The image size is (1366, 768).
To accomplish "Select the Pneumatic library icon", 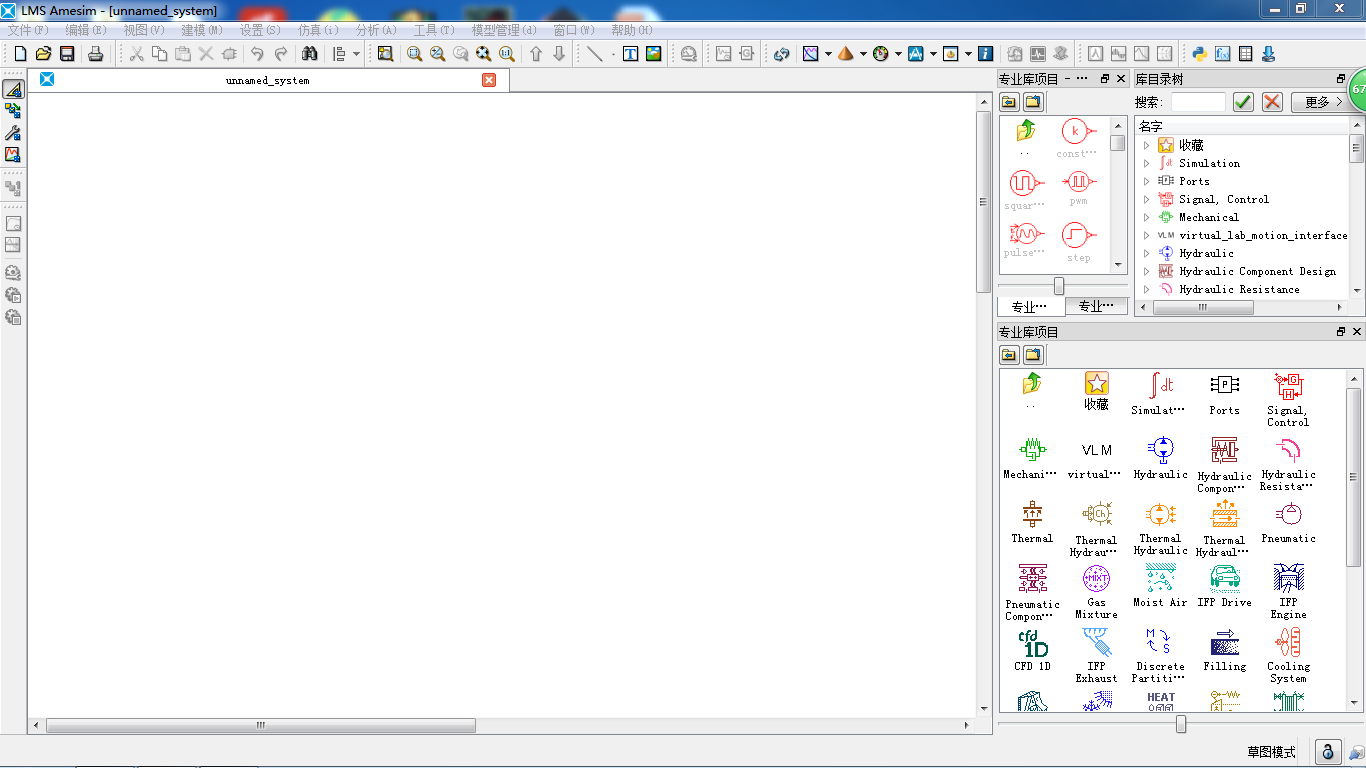I will click(1288, 515).
